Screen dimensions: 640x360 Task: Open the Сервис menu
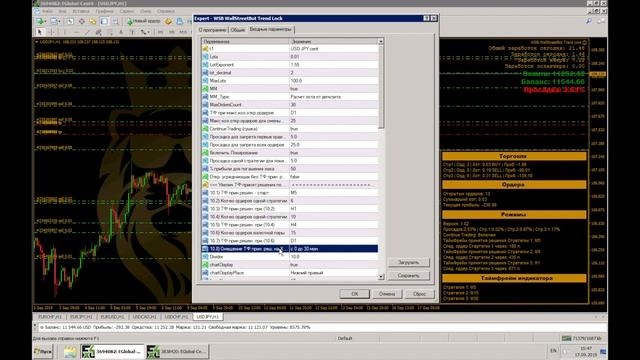click(127, 11)
